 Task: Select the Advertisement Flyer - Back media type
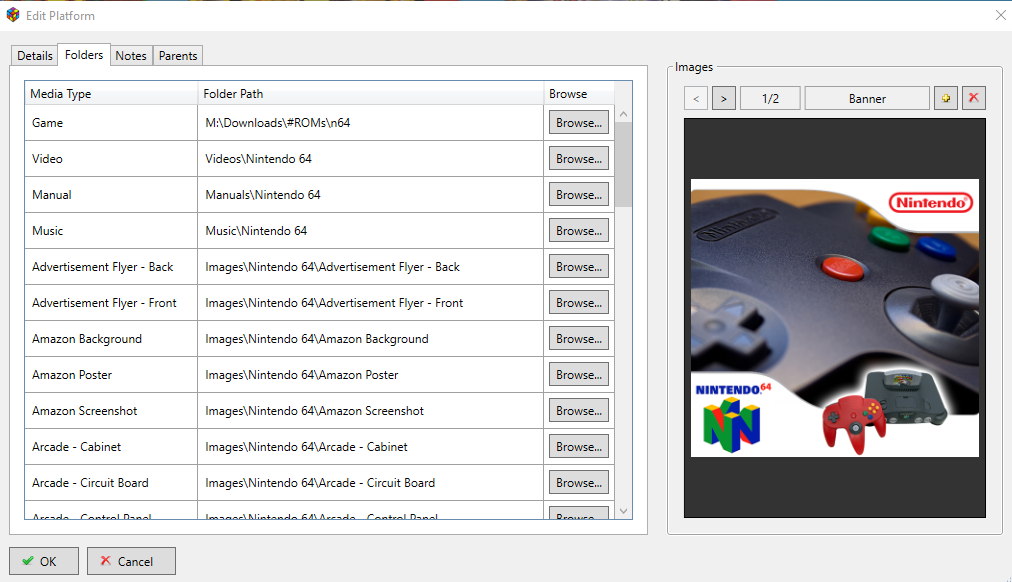(111, 266)
